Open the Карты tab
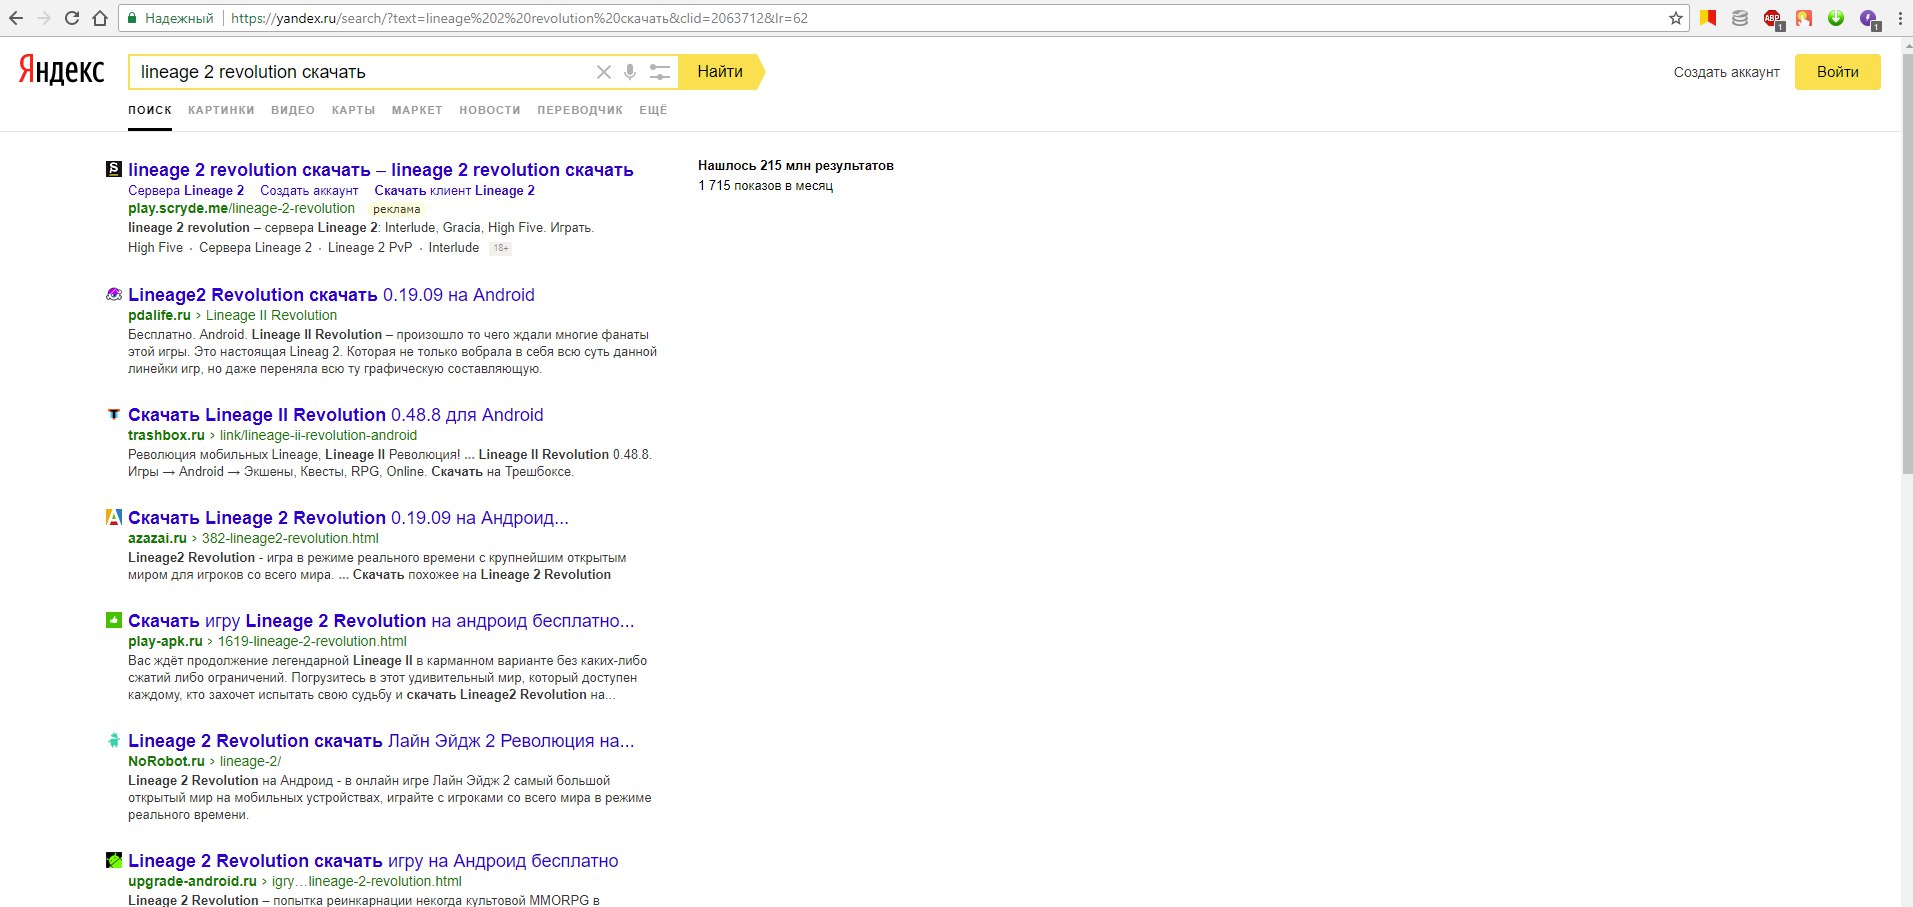 click(x=354, y=110)
